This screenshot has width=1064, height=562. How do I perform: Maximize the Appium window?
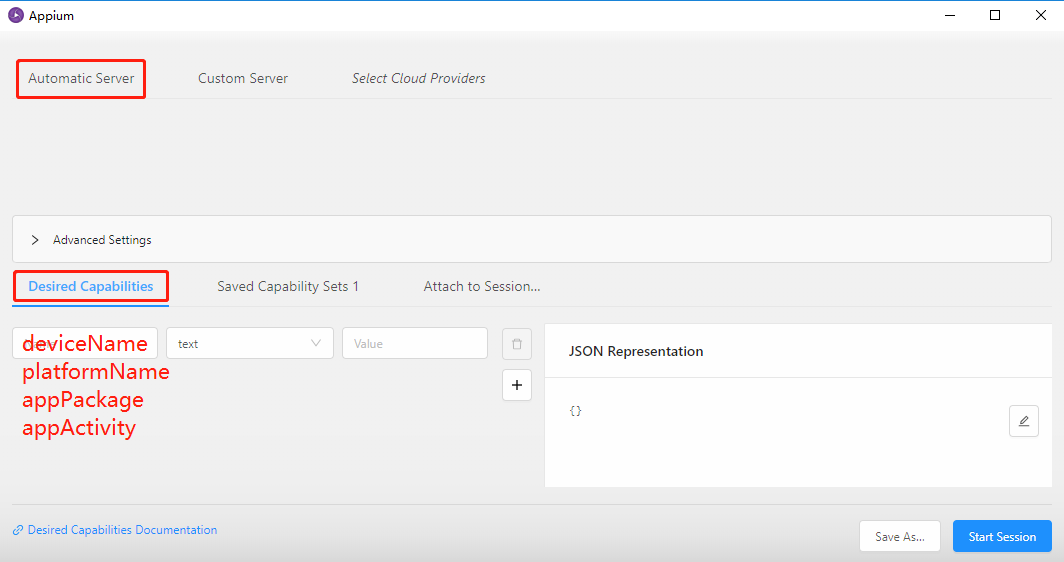(x=995, y=15)
